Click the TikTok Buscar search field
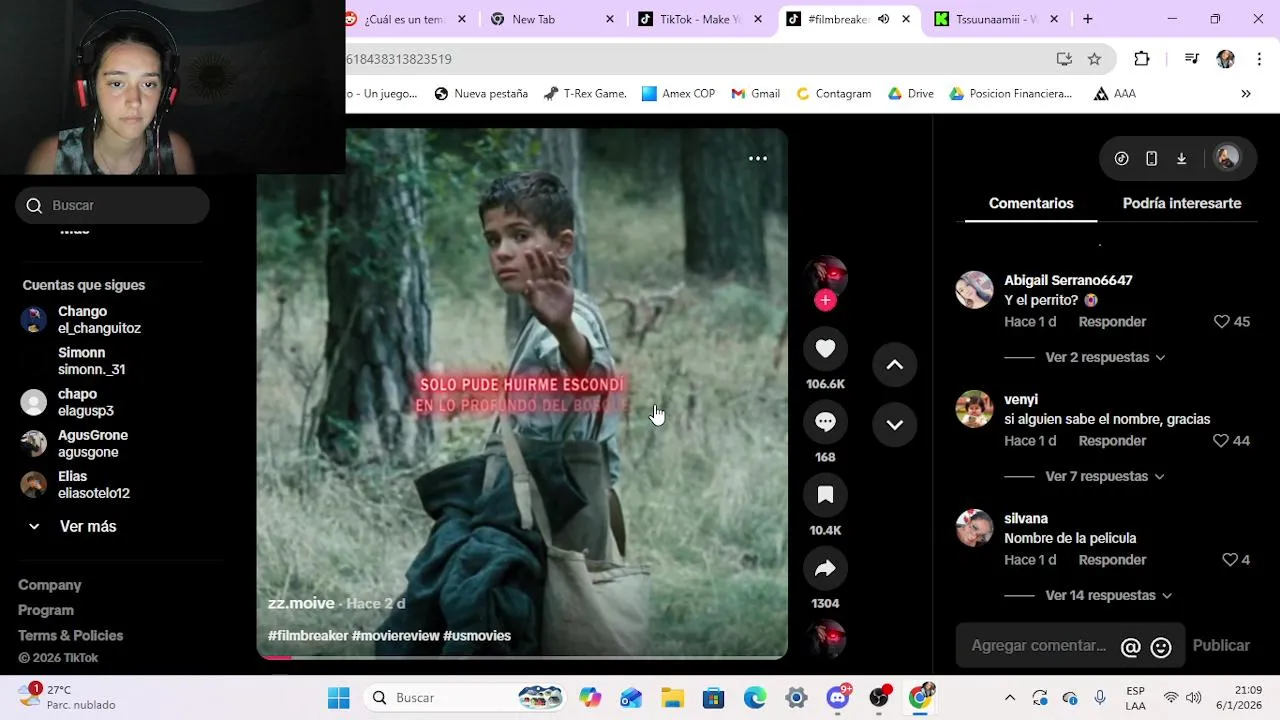This screenshot has height=720, width=1280. tap(112, 205)
